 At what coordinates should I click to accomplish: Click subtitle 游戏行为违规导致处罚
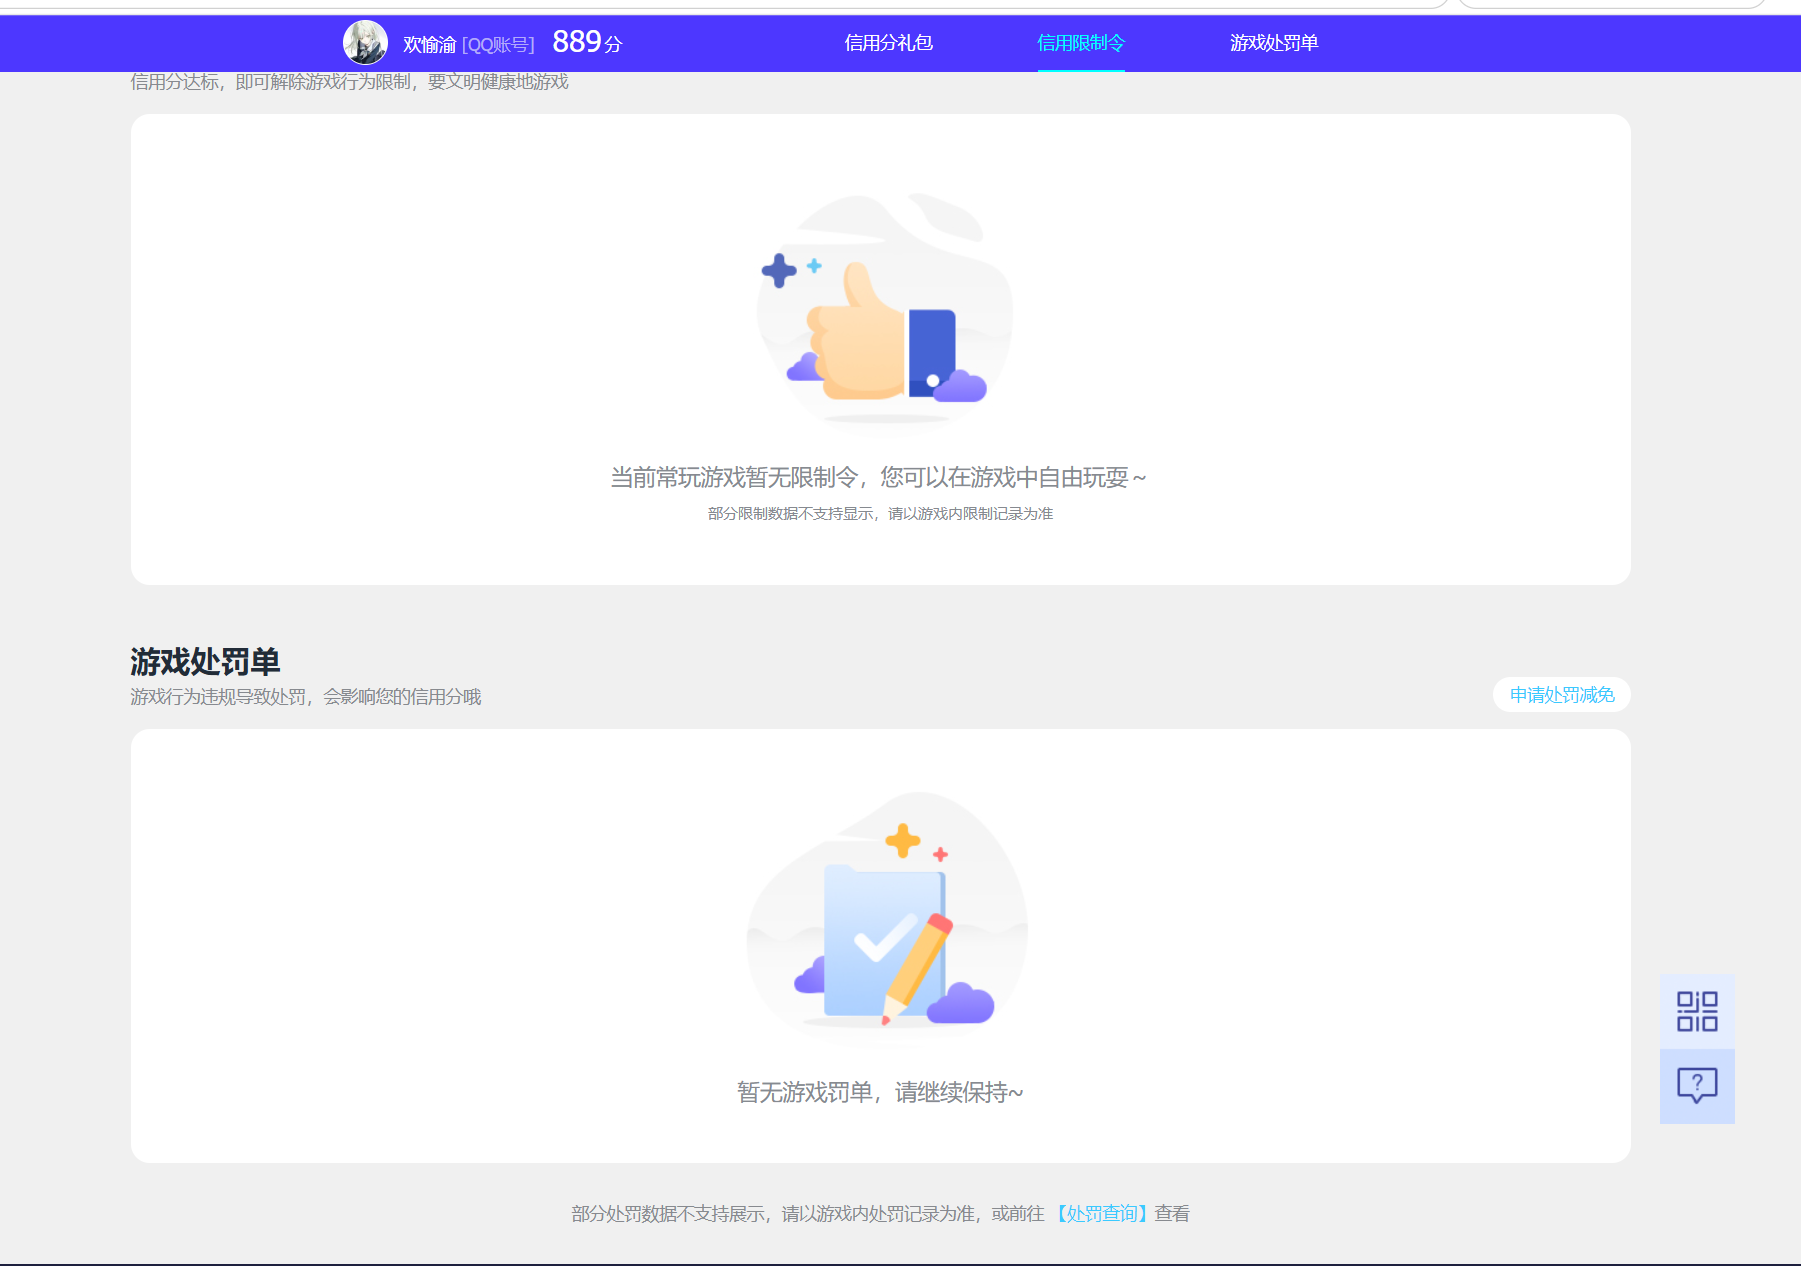point(305,697)
